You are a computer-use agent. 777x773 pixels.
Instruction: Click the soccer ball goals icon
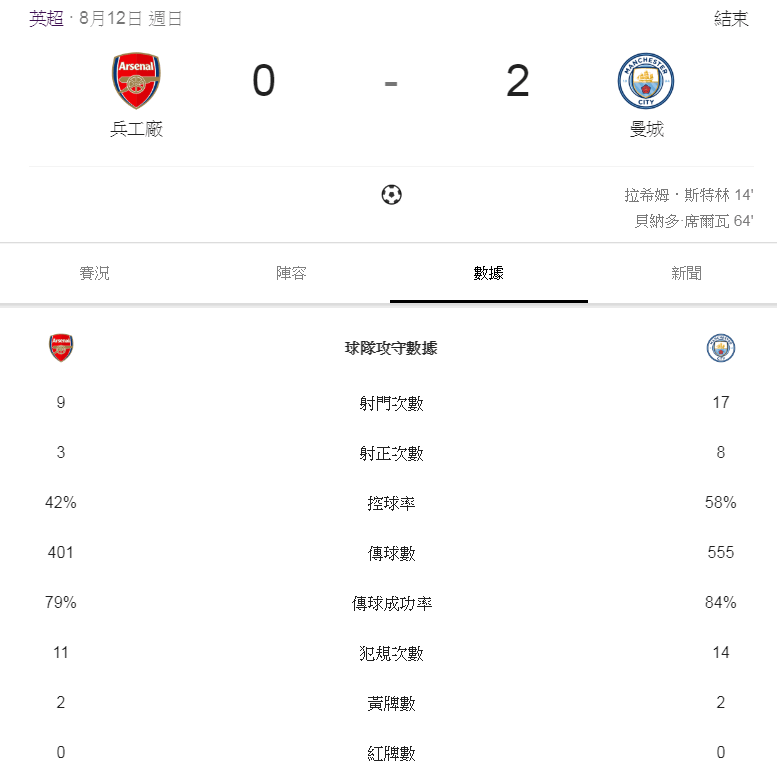[x=391, y=195]
